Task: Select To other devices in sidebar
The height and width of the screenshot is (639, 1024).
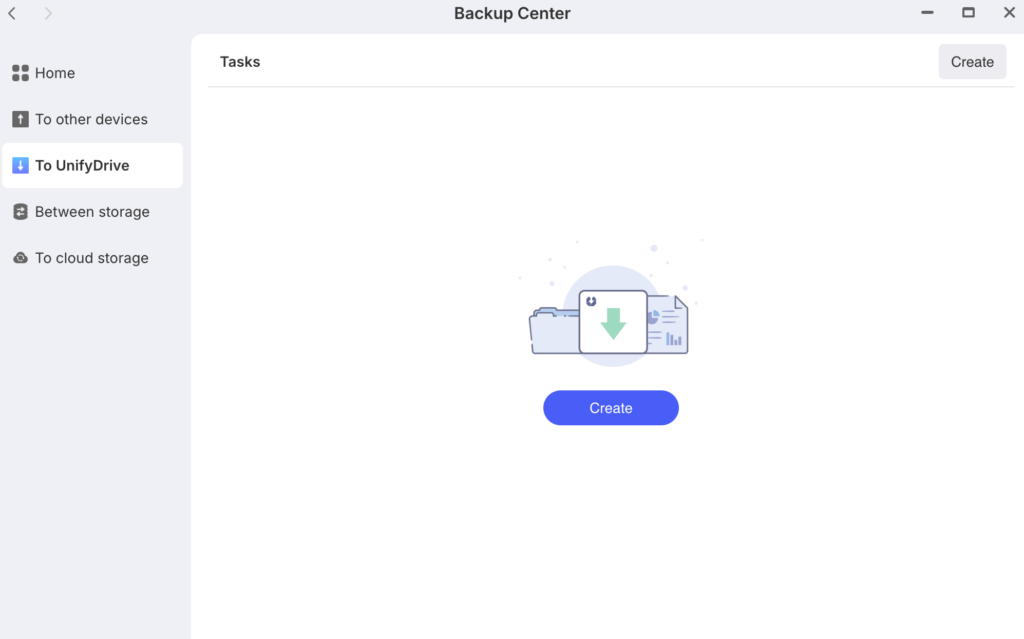Action: [x=93, y=119]
